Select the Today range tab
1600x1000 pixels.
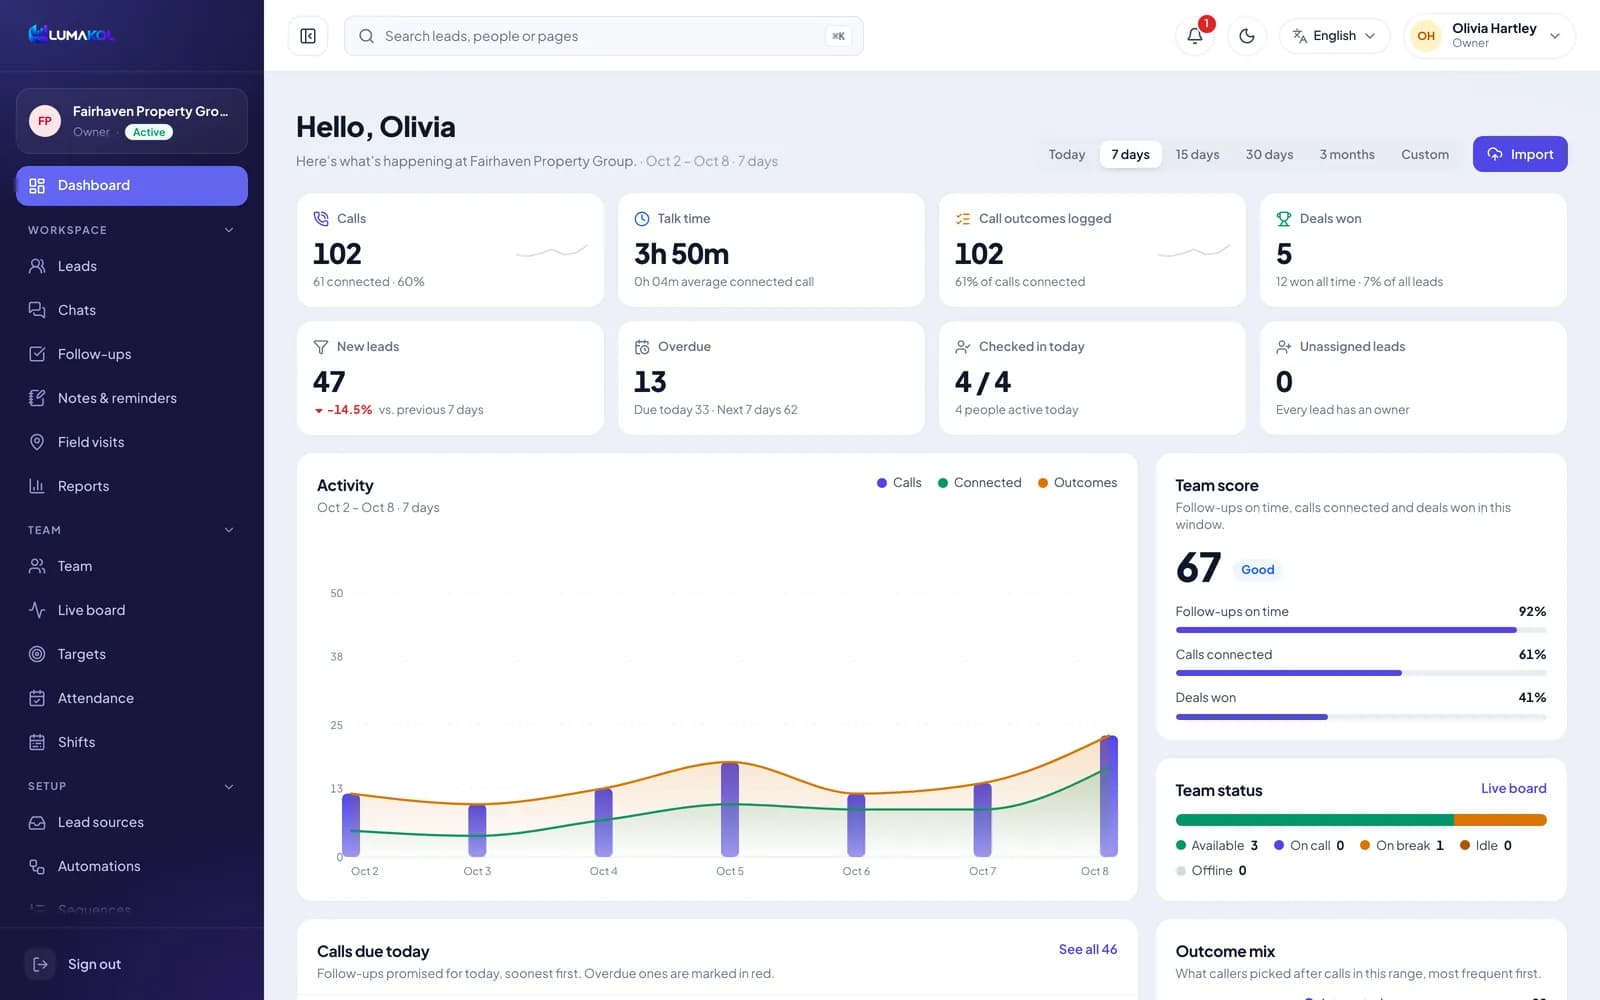[1067, 154]
